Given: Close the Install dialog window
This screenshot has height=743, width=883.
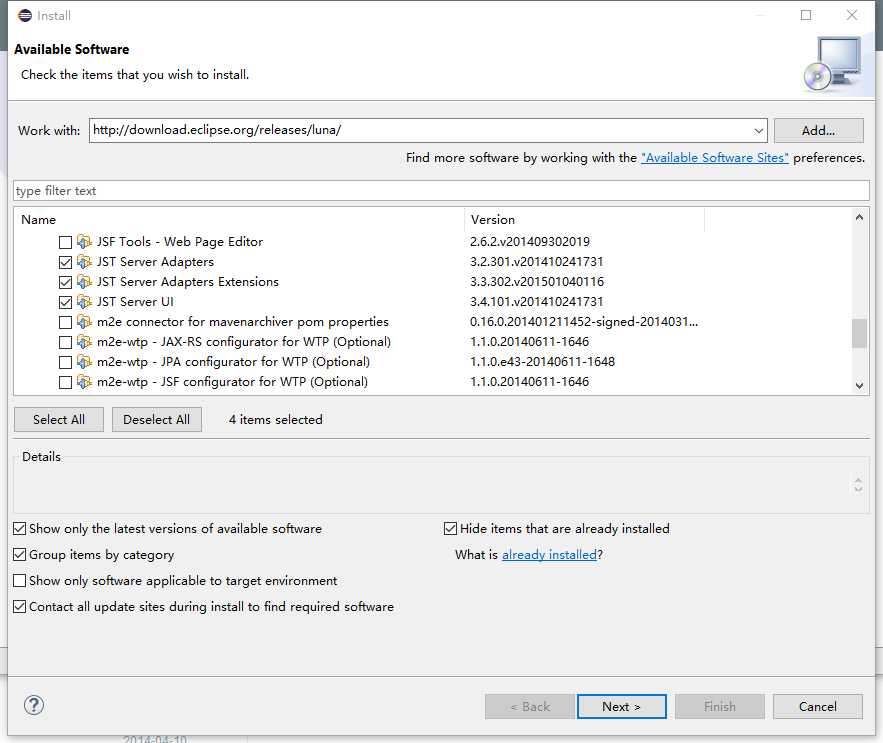Looking at the screenshot, I should pyautogui.click(x=851, y=15).
